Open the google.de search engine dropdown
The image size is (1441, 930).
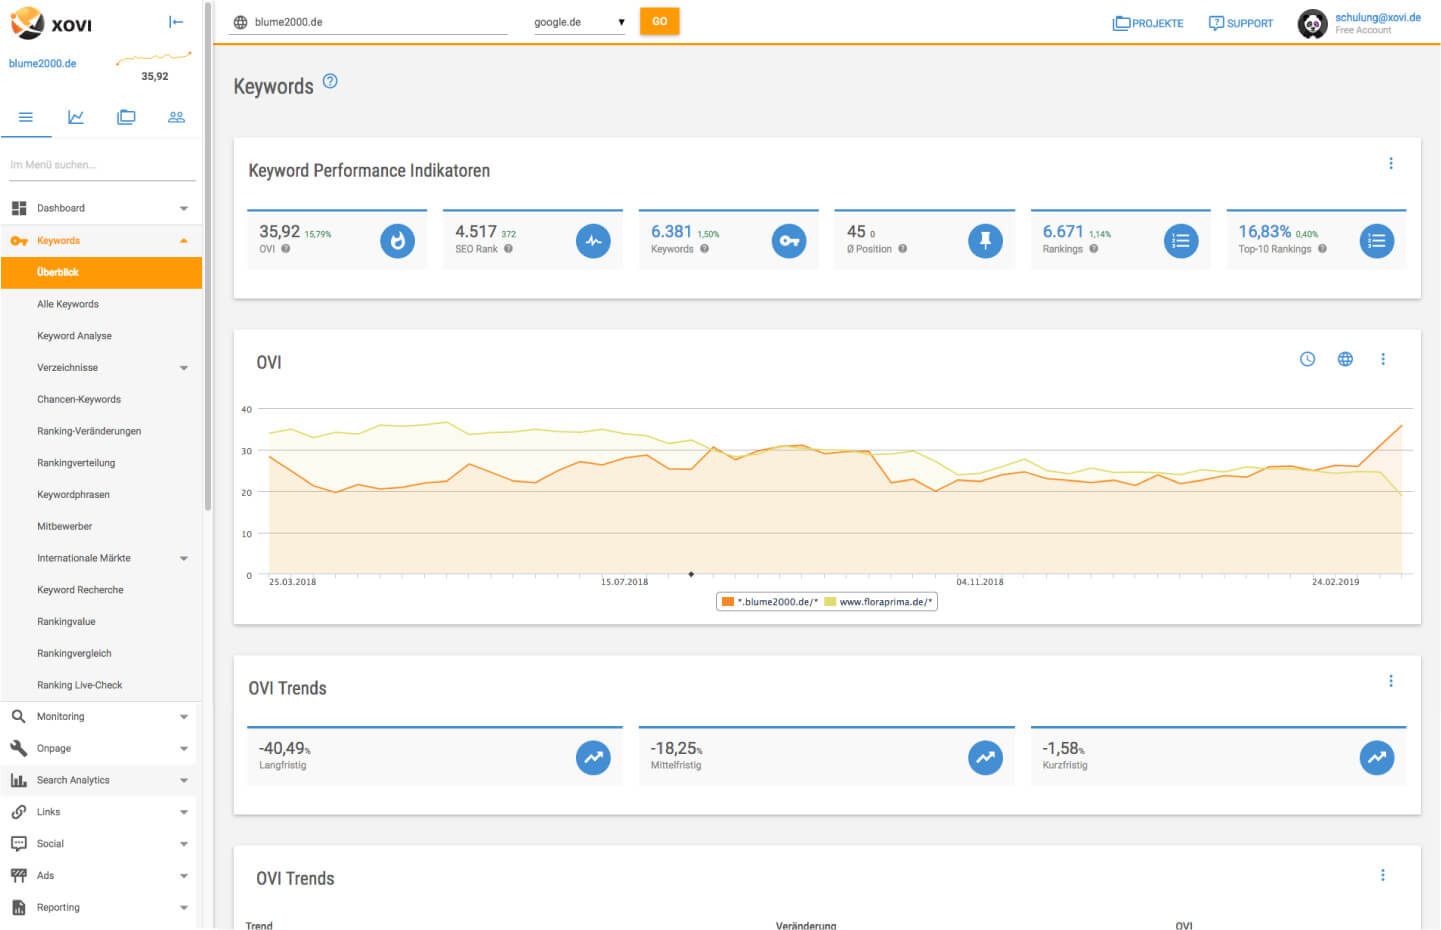point(579,22)
